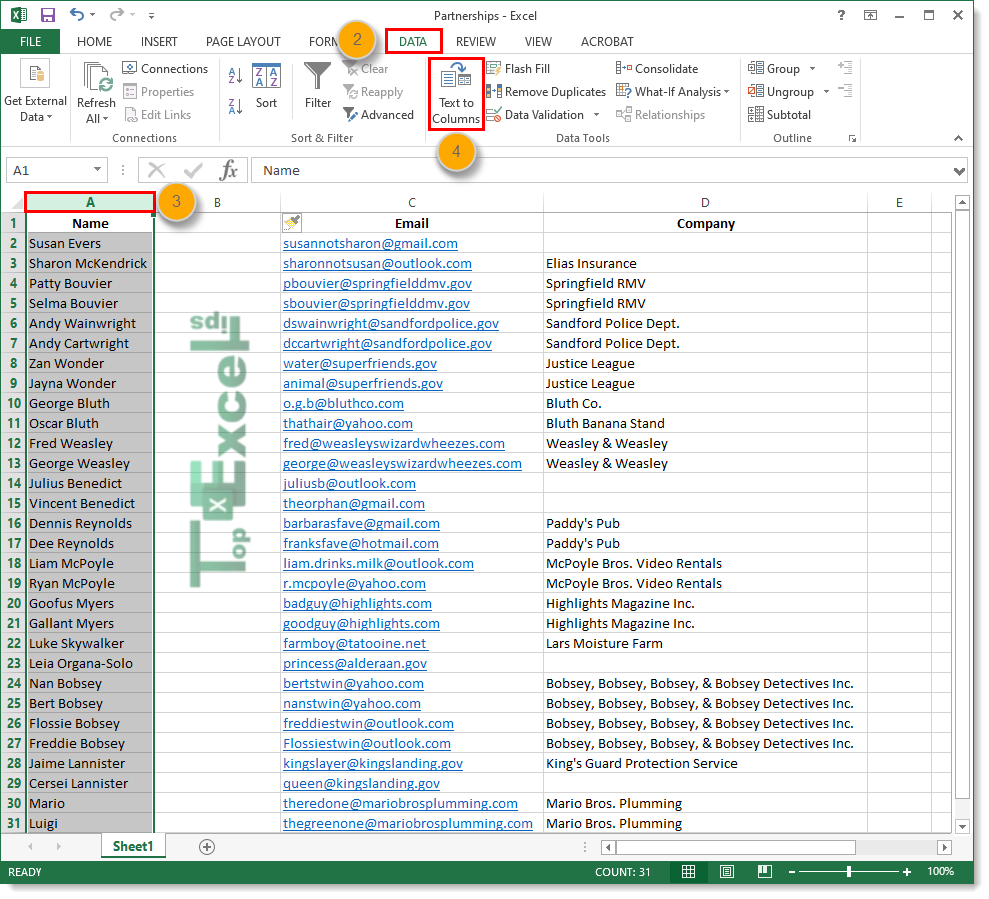Switch to the ACROBAT tab
Viewport: 989px width, 899px height.
[607, 42]
